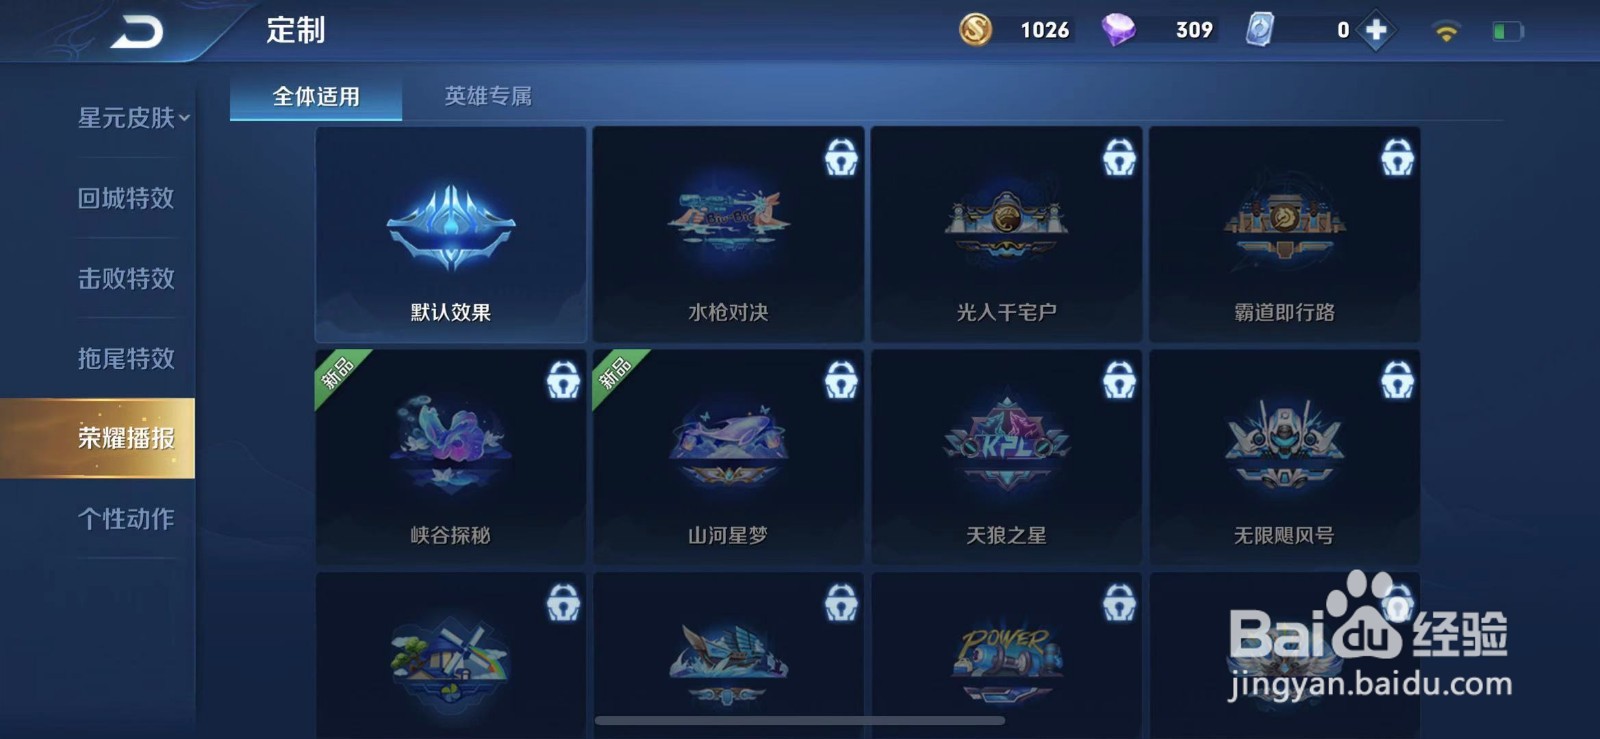The height and width of the screenshot is (739, 1600).
Task: Open 个性动作 in the sidebar
Action: [x=126, y=518]
